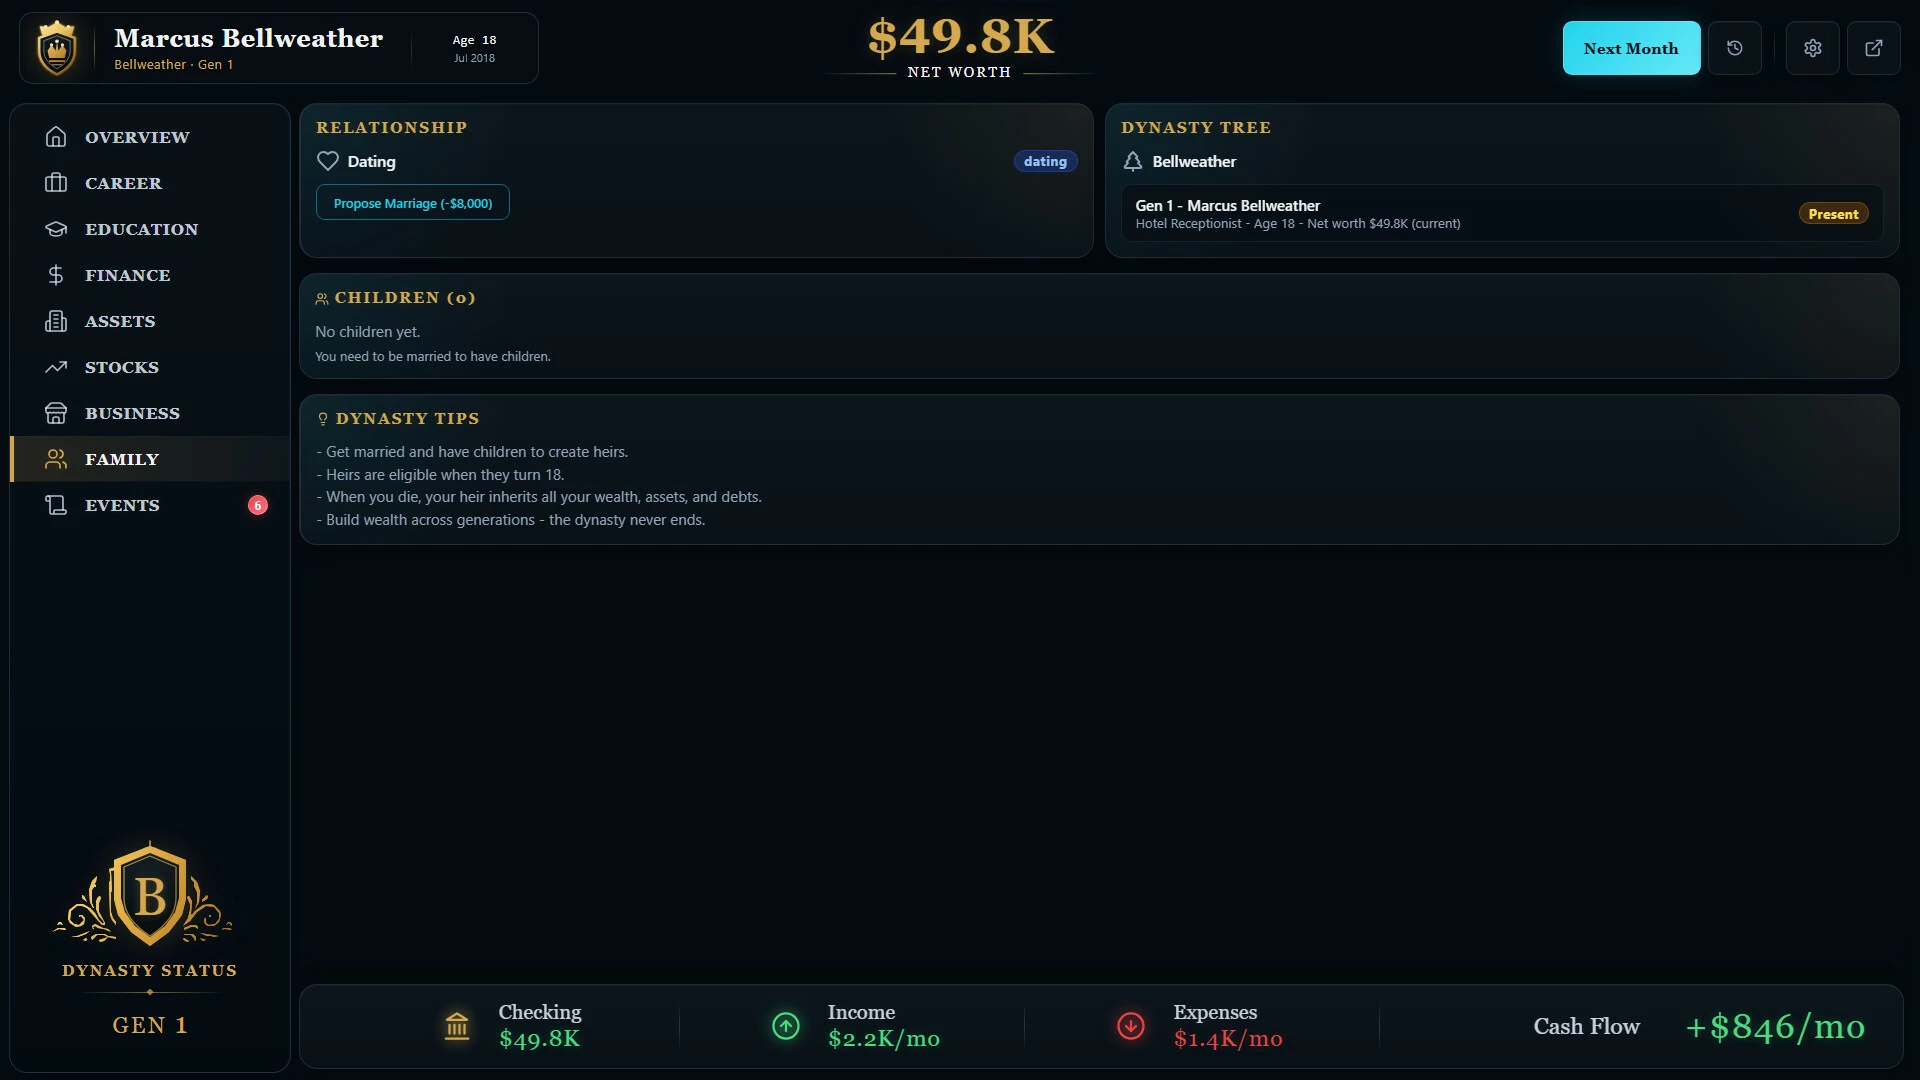
Task: Open the history clock icon
Action: click(x=1735, y=48)
